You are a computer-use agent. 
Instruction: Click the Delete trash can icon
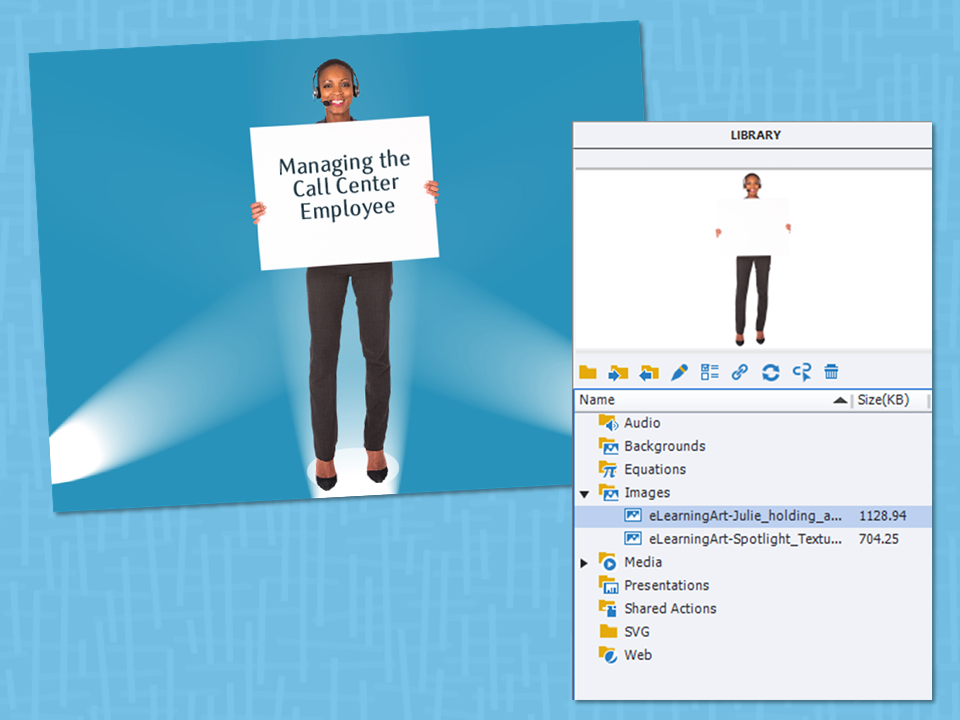(831, 372)
